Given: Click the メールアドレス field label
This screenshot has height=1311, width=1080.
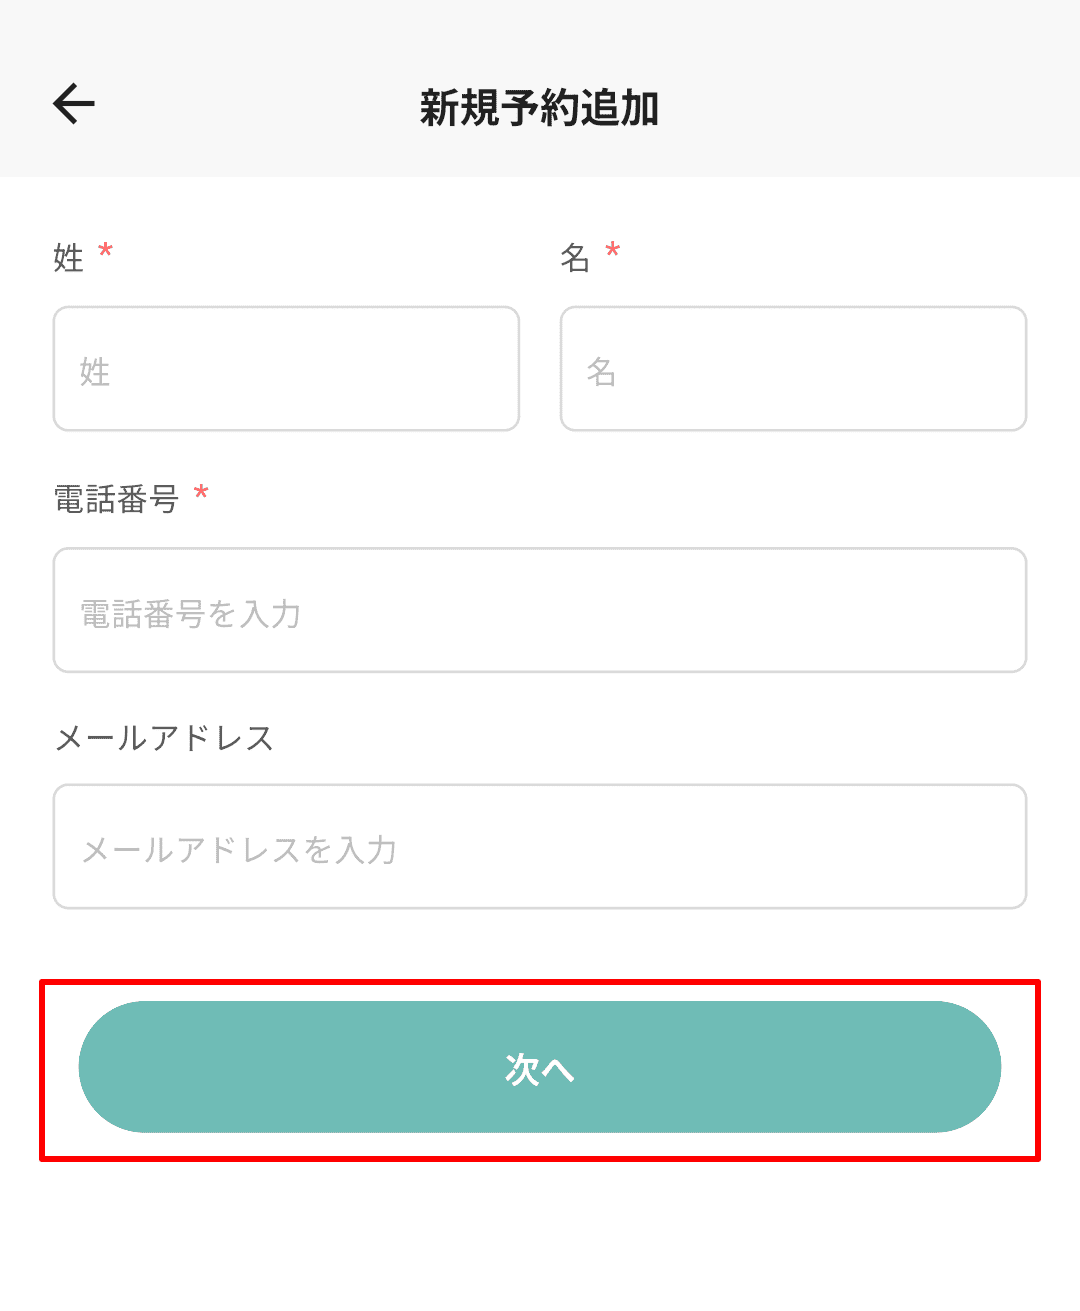Looking at the screenshot, I should (164, 738).
